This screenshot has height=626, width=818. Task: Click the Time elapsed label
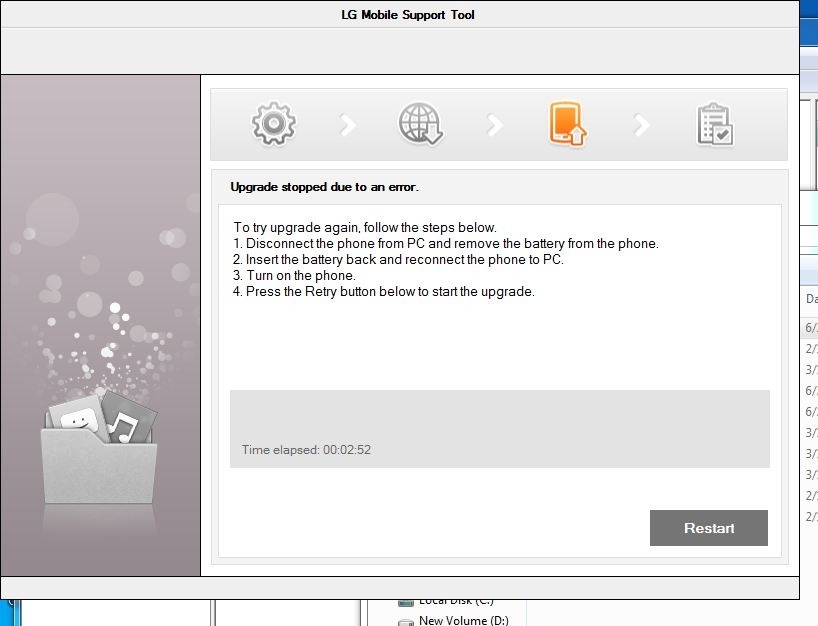pos(306,450)
